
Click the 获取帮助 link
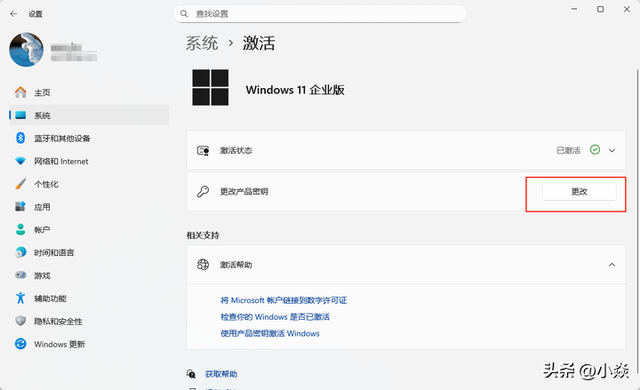tap(221, 374)
